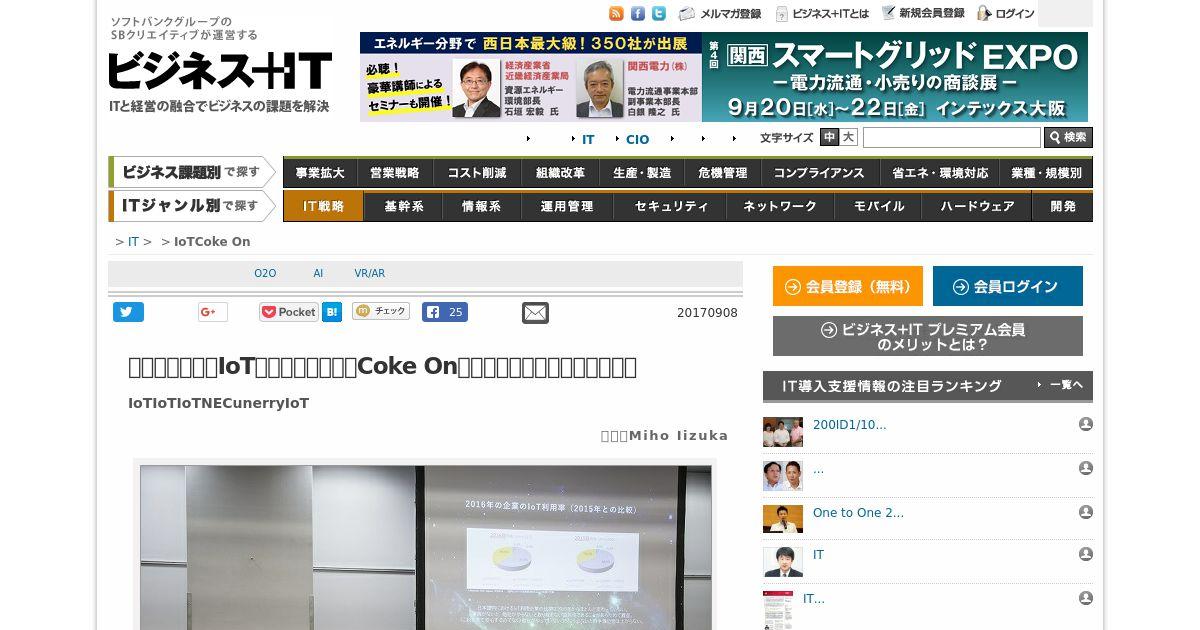Viewport: 1200px width, 630px height.
Task: Click ビジネス+ITとは link
Action: pos(822,14)
